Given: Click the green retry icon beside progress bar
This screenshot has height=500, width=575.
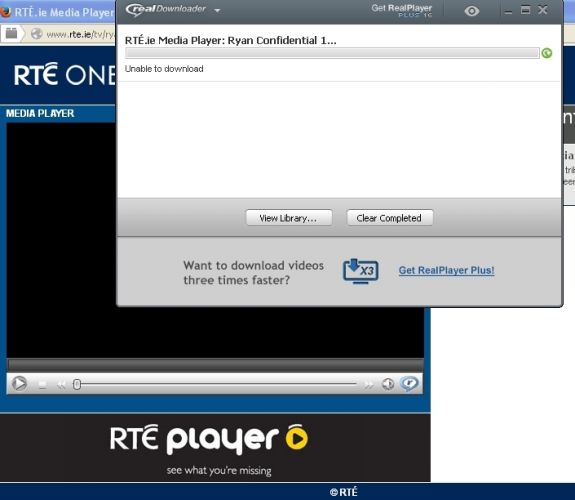Looking at the screenshot, I should coord(546,53).
